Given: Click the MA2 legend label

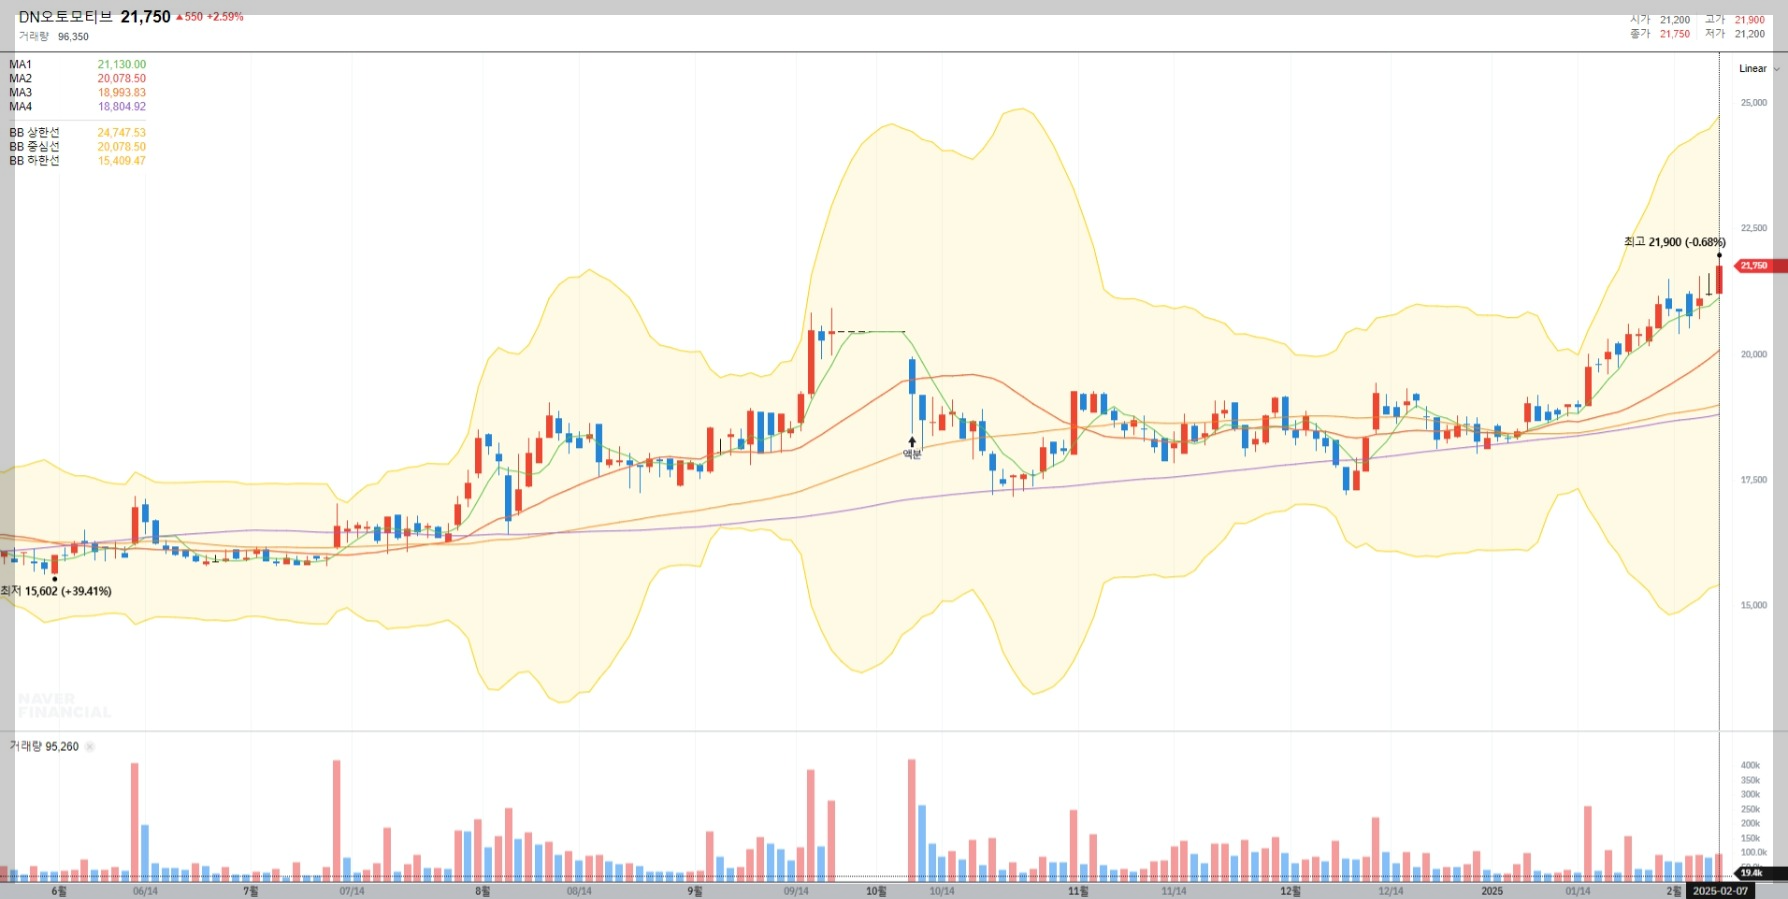Looking at the screenshot, I should pyautogui.click(x=21, y=79).
